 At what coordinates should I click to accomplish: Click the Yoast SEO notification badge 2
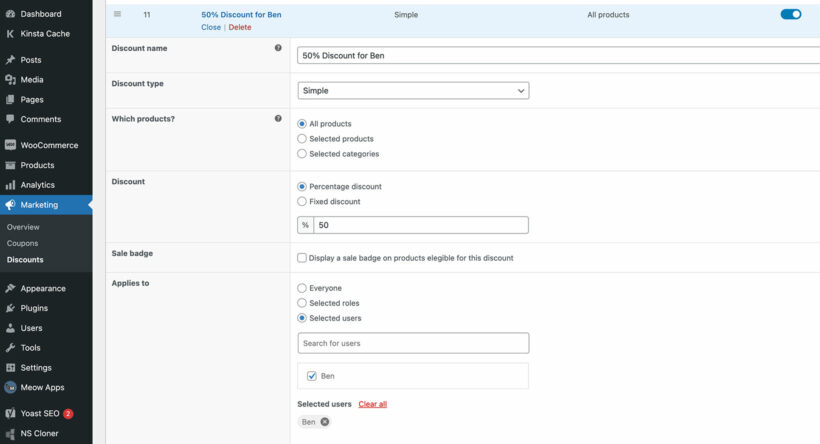point(68,414)
